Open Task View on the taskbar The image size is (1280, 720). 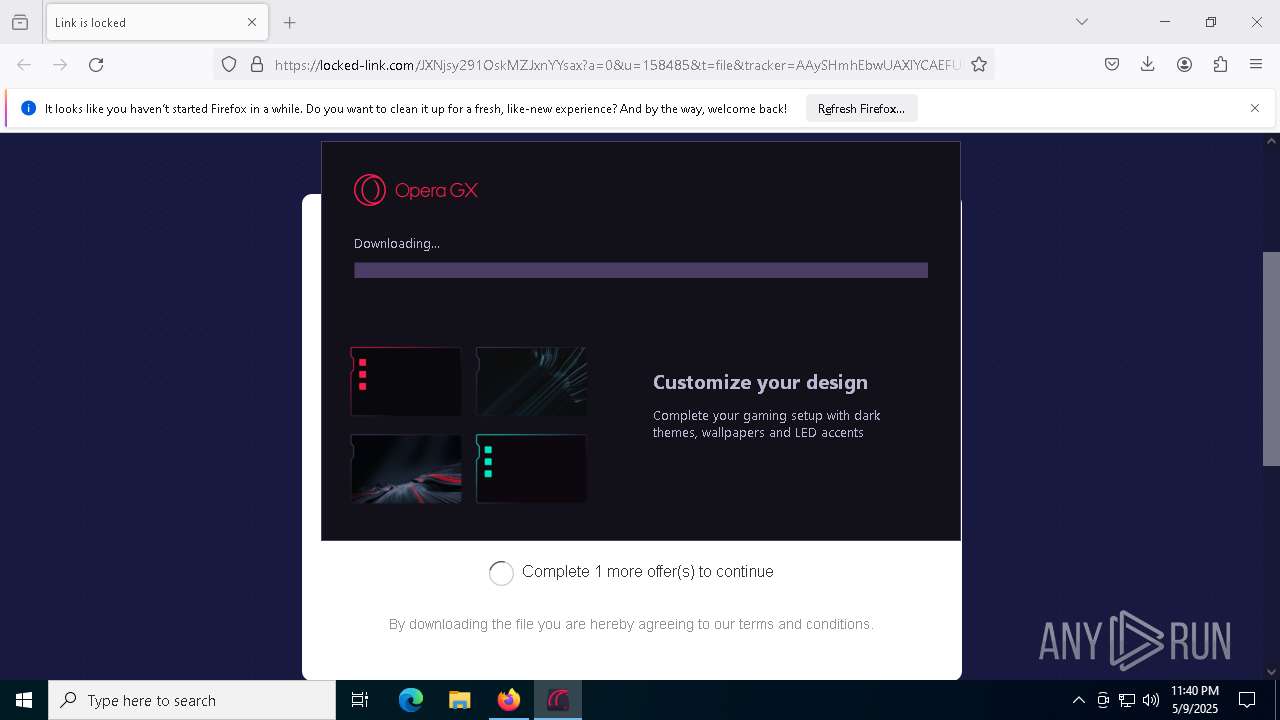(x=360, y=700)
